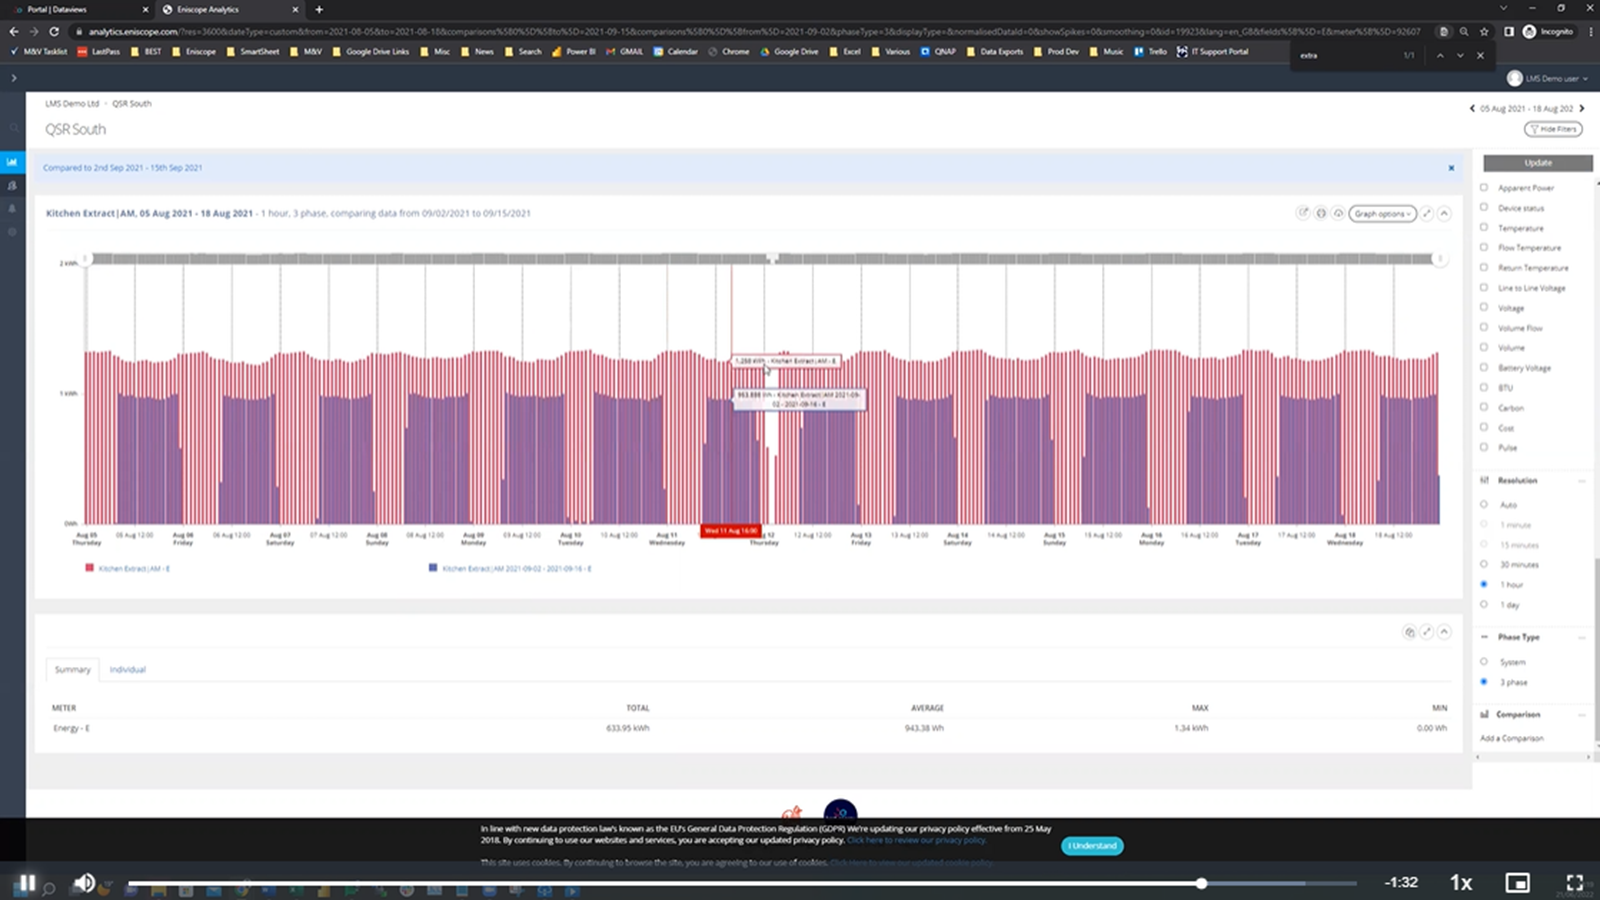Tick the Carbon checkbox
The height and width of the screenshot is (900, 1600).
tap(1484, 407)
